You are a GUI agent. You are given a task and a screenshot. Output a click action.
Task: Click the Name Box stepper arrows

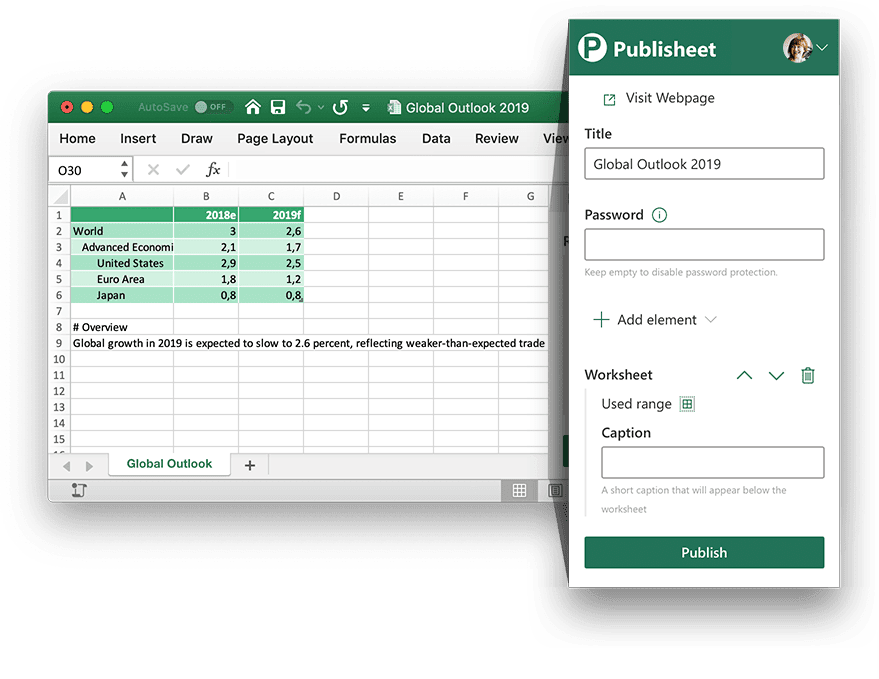pos(124,169)
